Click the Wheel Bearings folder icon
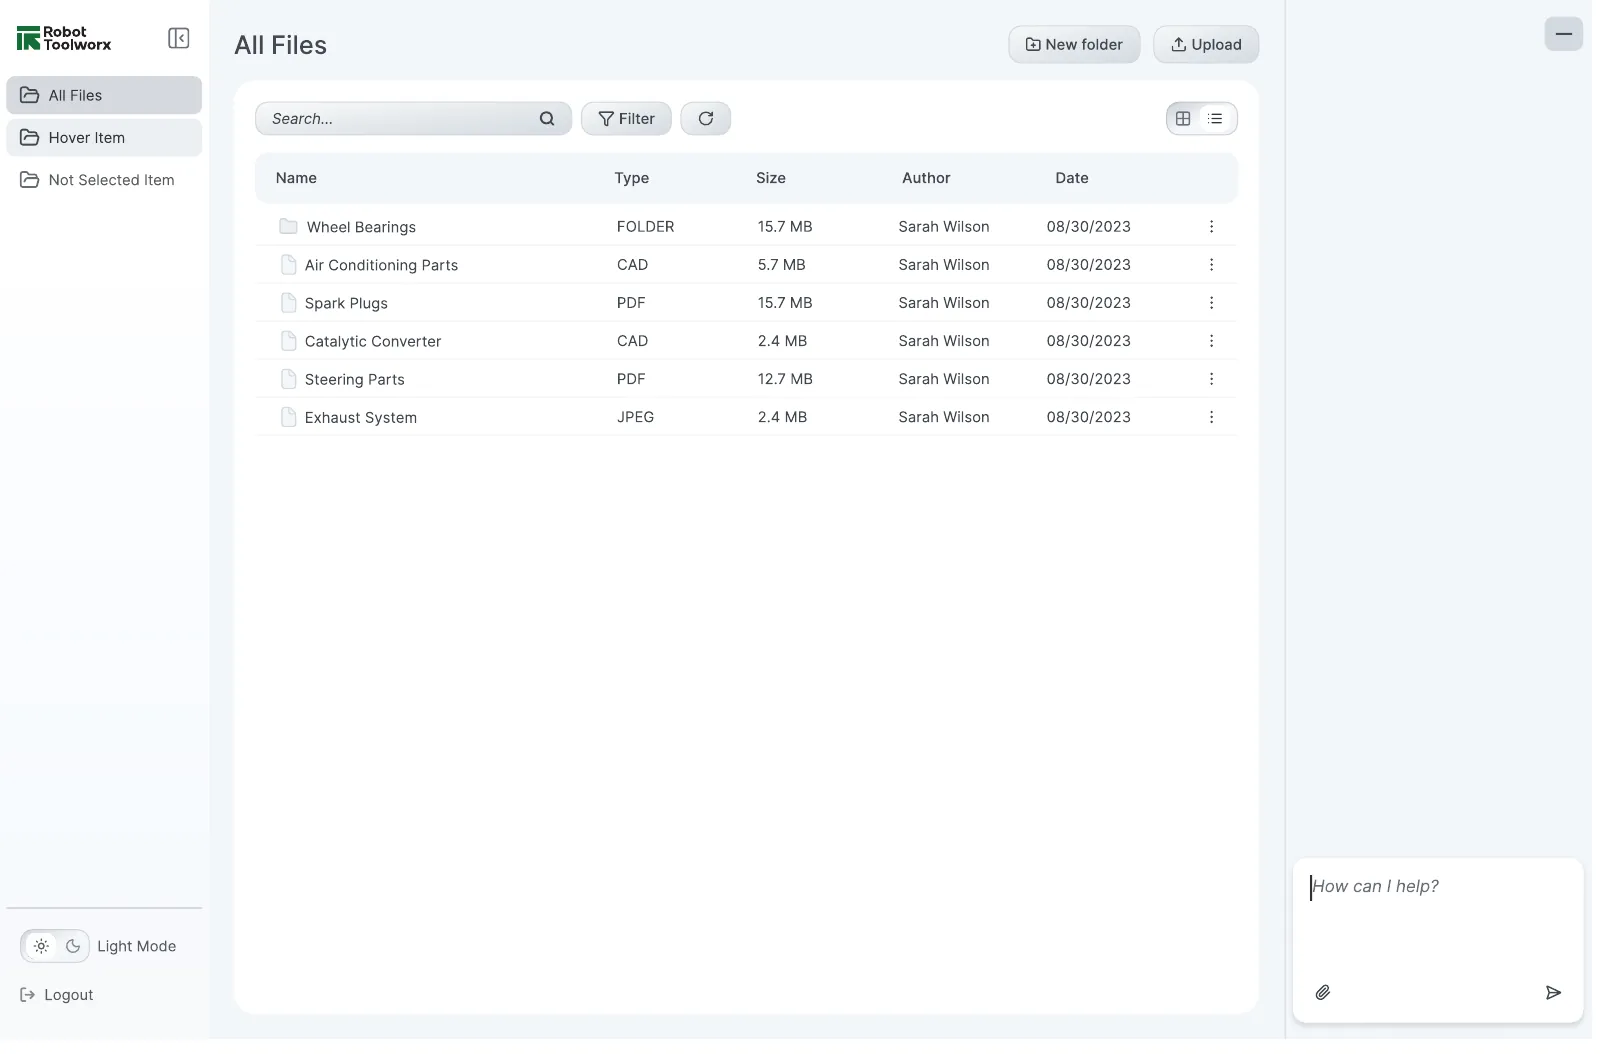1600x1054 pixels. 288,226
